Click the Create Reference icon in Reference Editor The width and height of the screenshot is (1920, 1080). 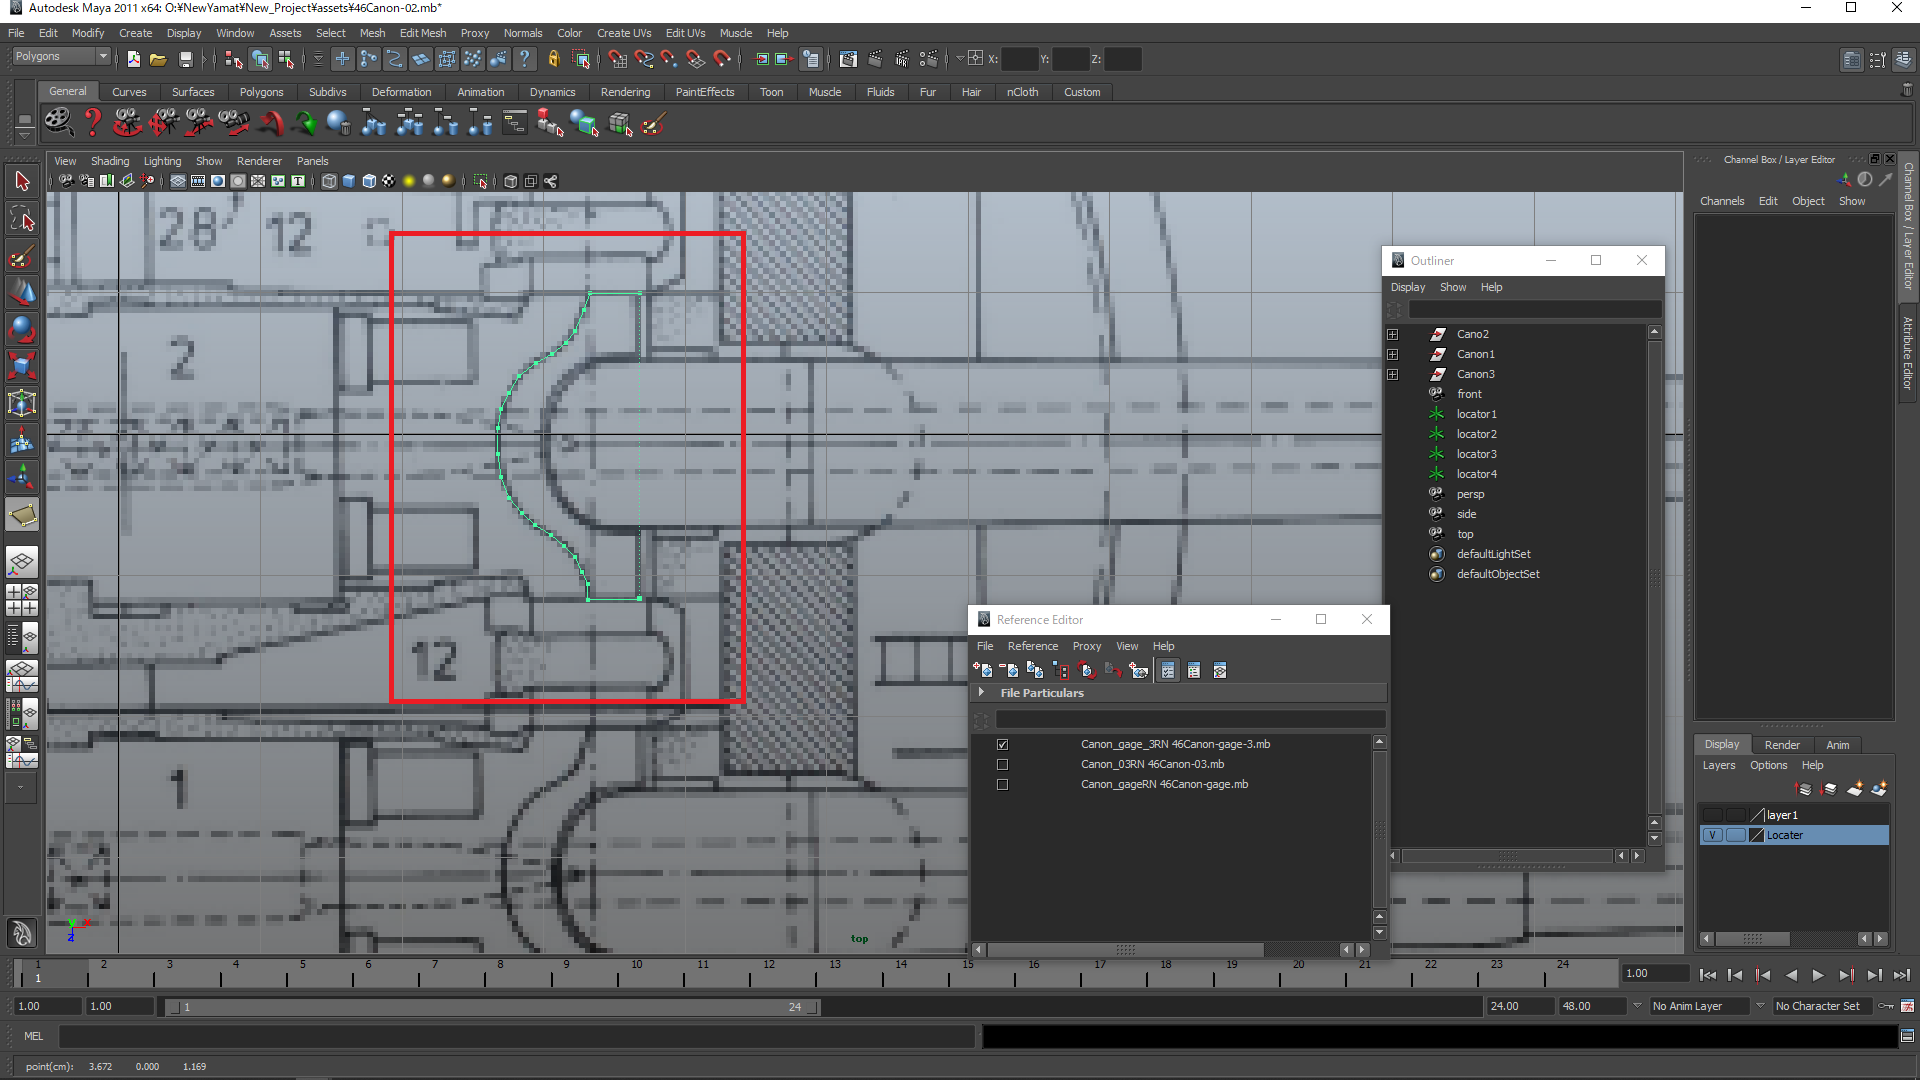pyautogui.click(x=983, y=671)
